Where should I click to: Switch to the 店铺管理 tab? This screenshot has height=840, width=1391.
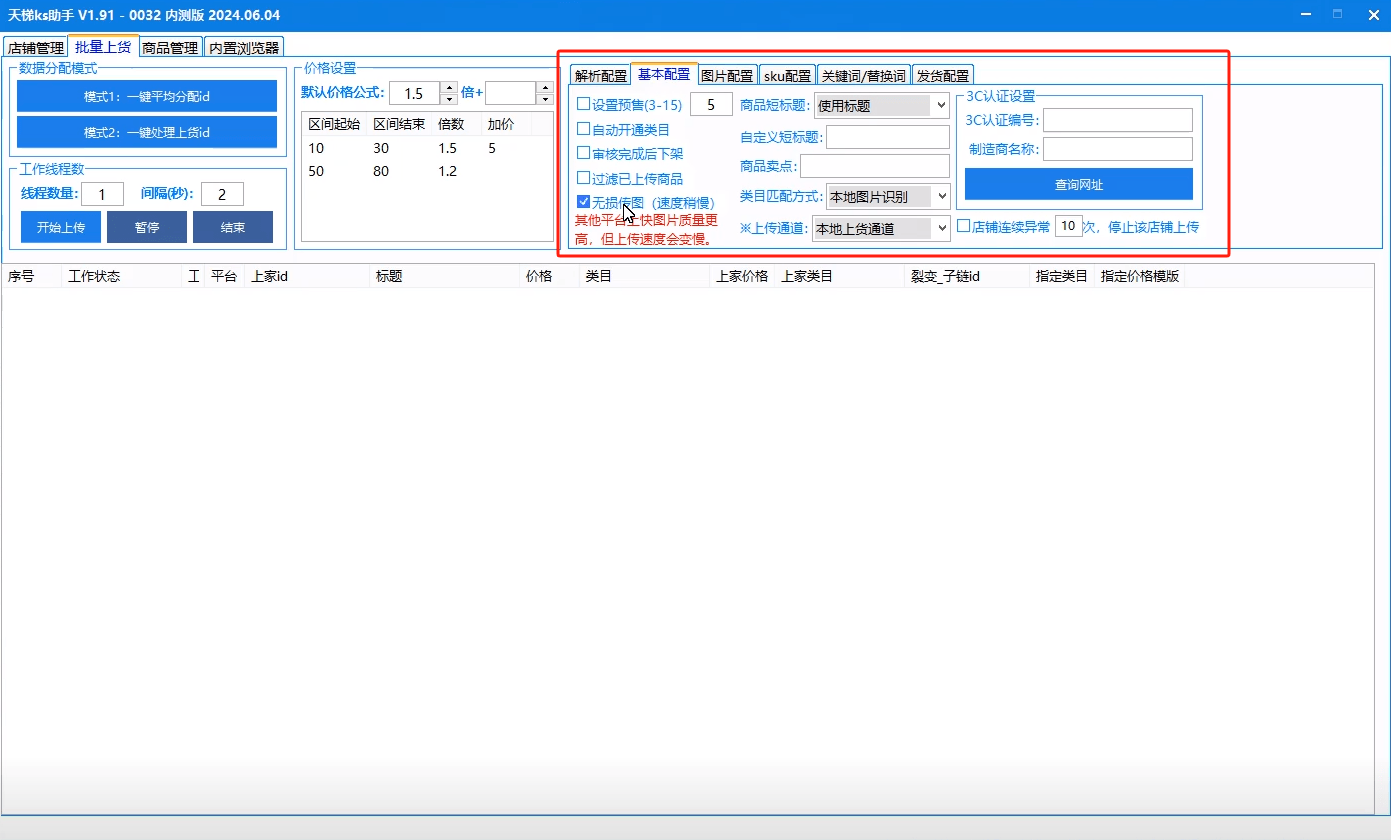pos(35,47)
